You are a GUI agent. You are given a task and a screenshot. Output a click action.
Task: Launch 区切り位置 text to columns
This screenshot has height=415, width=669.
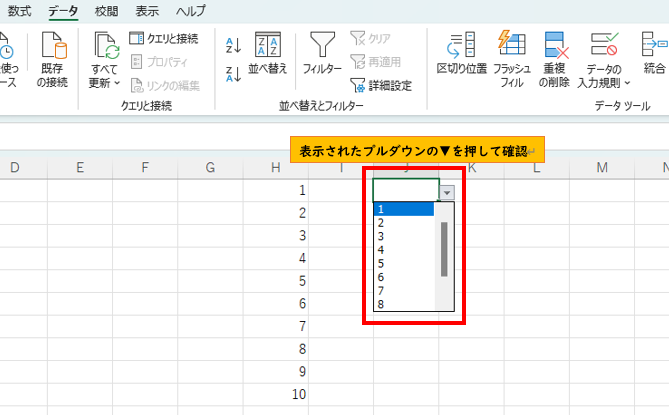coord(462,53)
